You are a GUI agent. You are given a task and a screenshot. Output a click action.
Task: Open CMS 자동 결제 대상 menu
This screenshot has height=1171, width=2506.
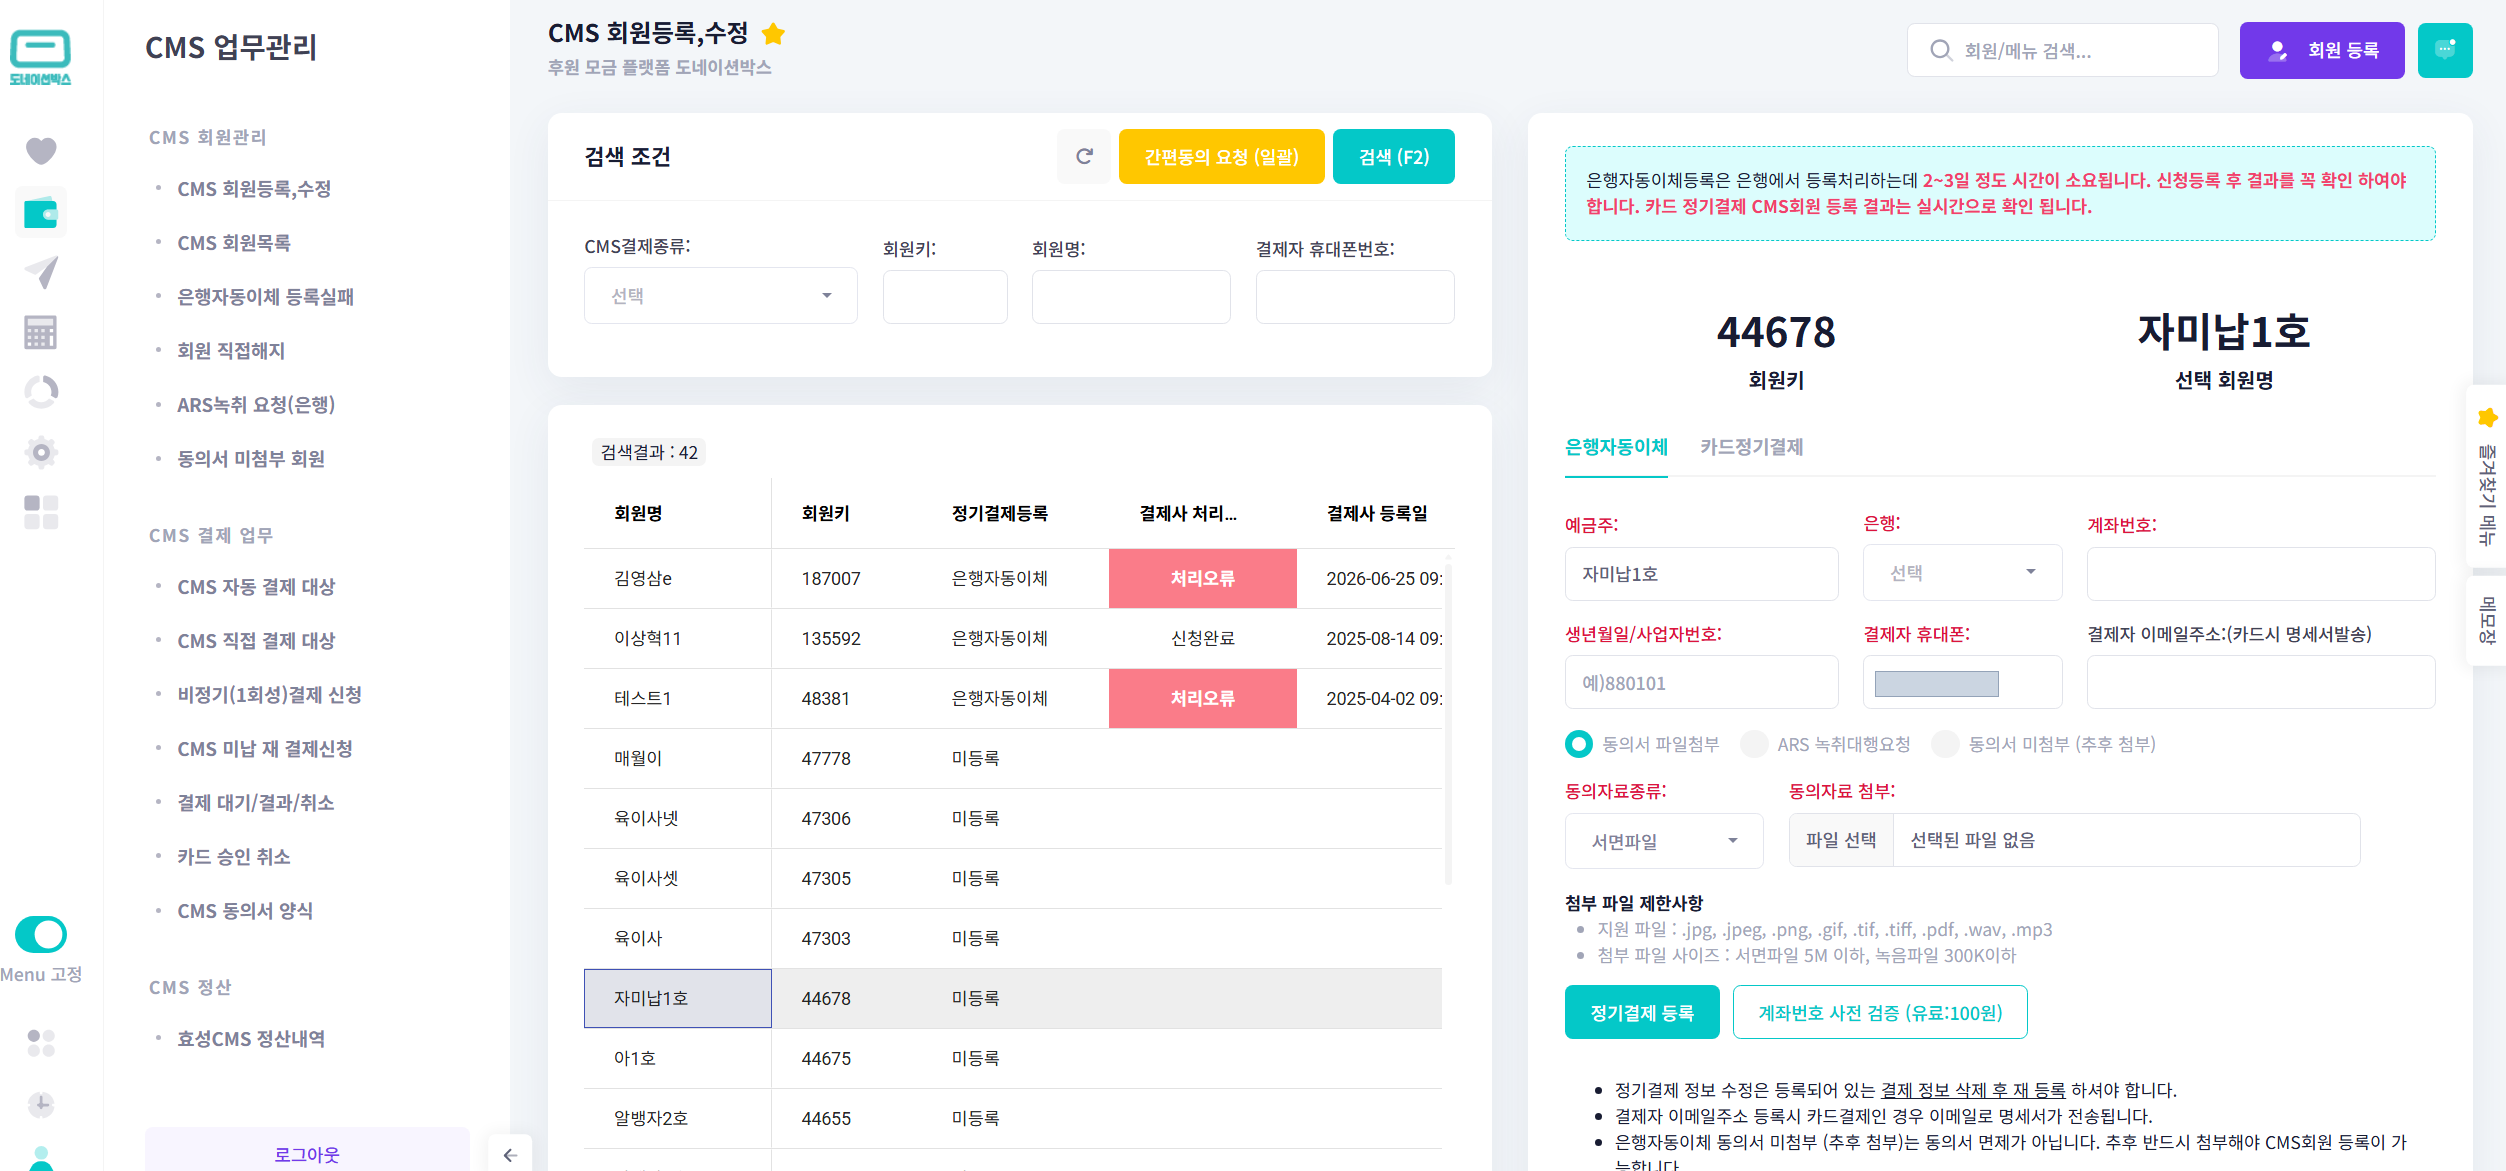pyautogui.click(x=256, y=587)
